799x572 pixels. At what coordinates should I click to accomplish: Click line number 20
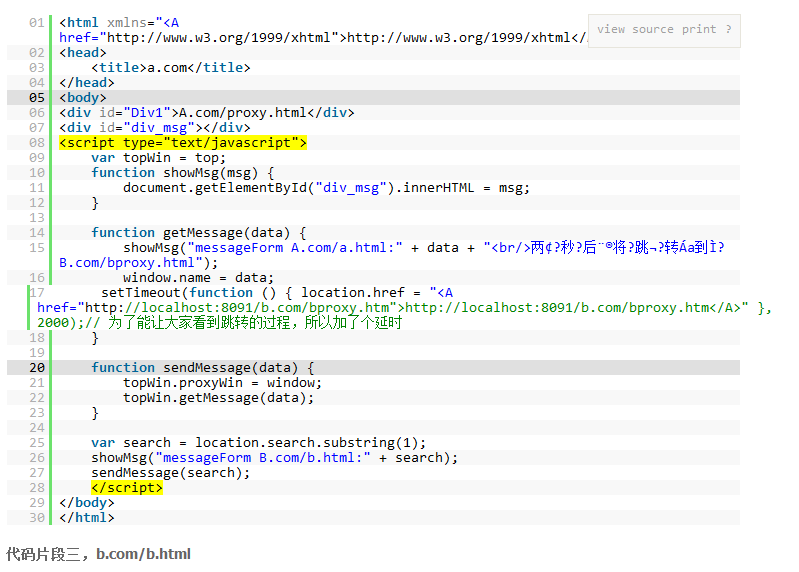click(37, 368)
